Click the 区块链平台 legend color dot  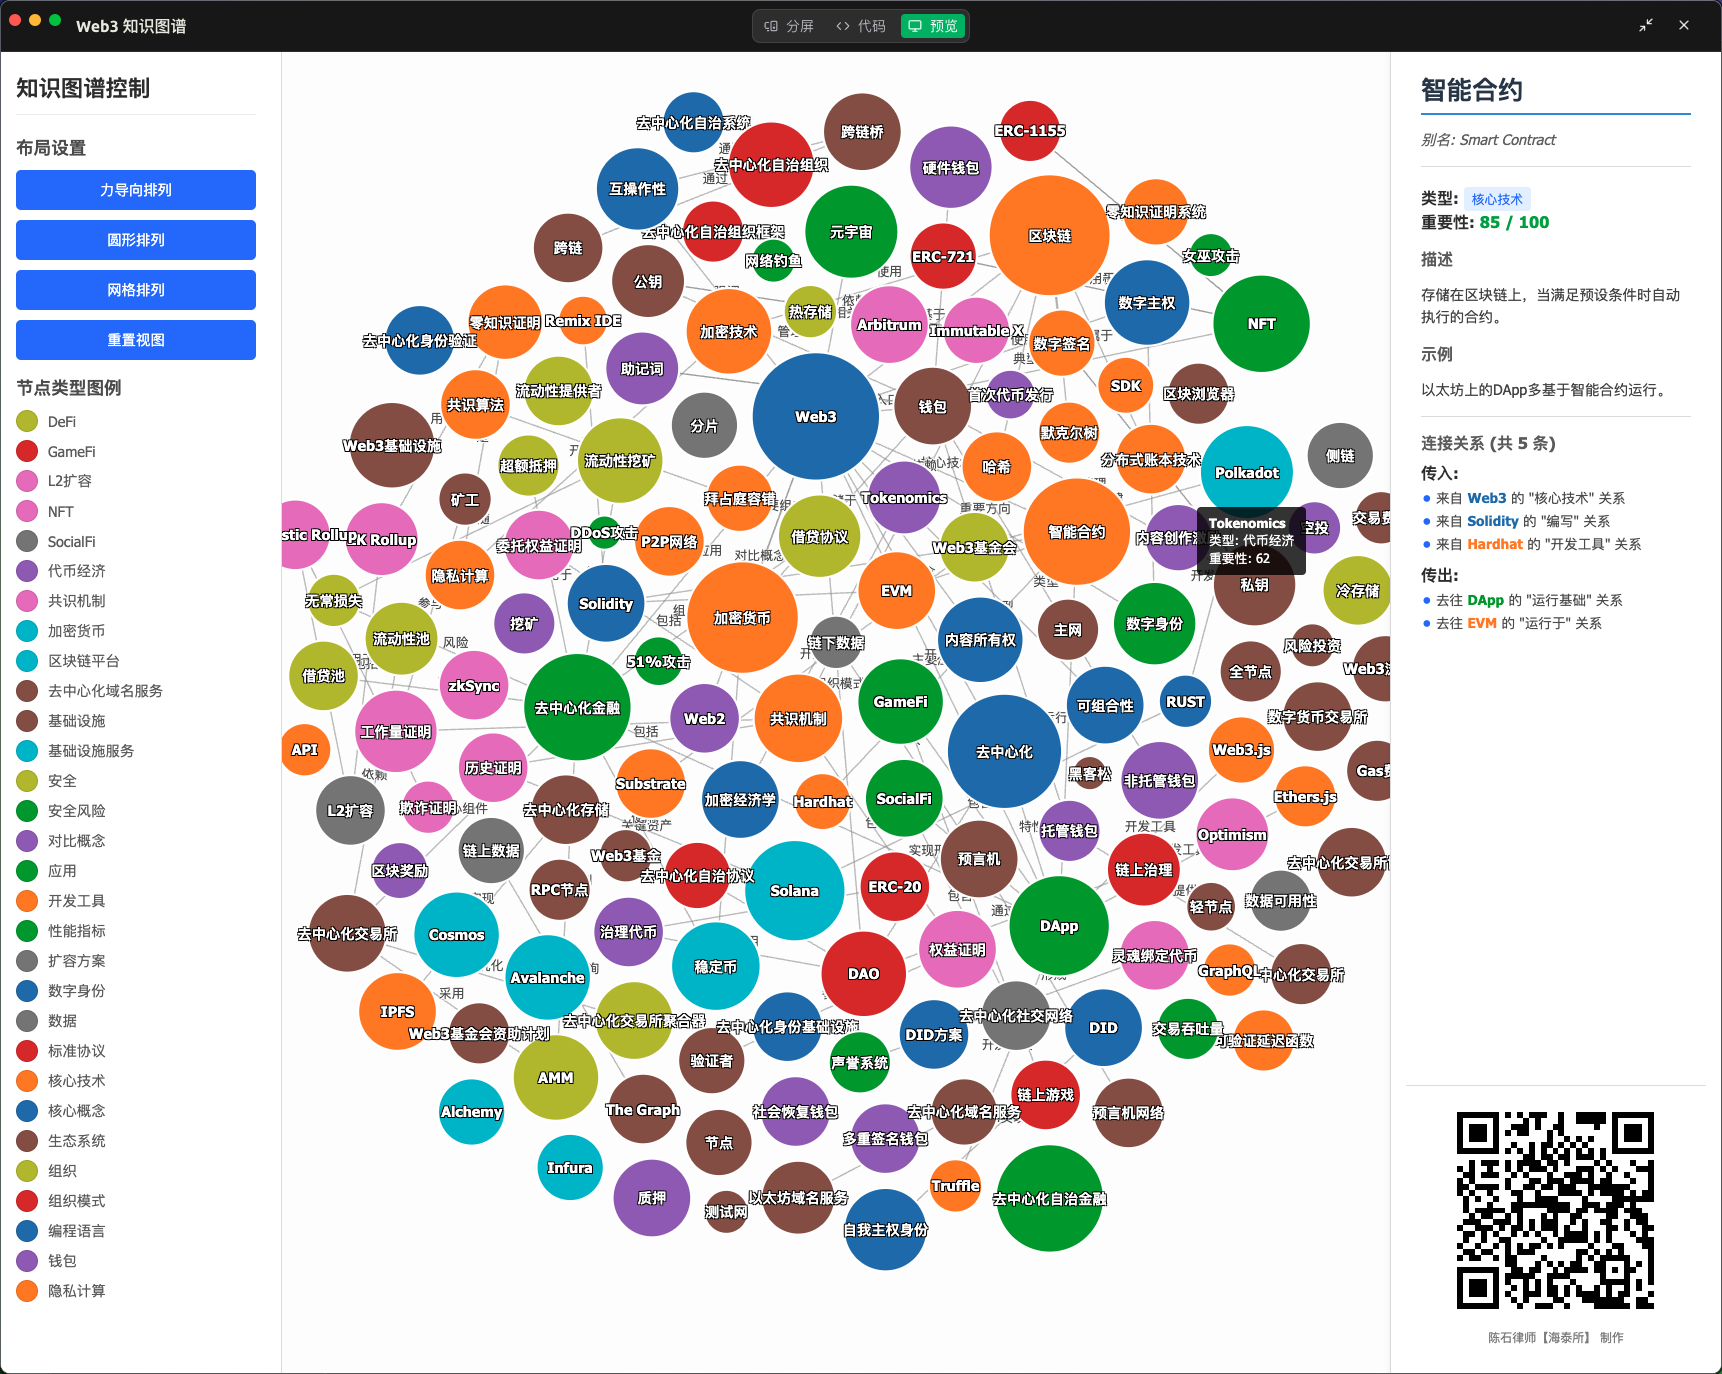click(x=28, y=661)
